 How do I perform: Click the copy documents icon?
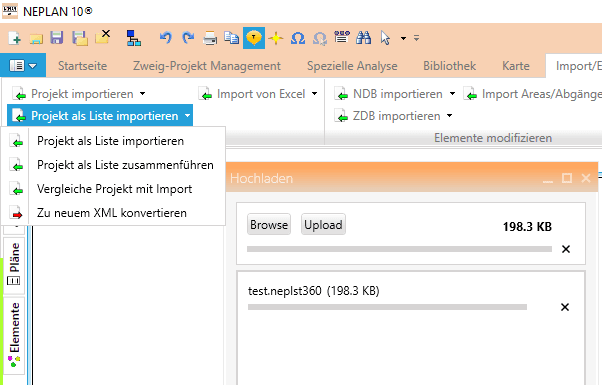click(232, 38)
